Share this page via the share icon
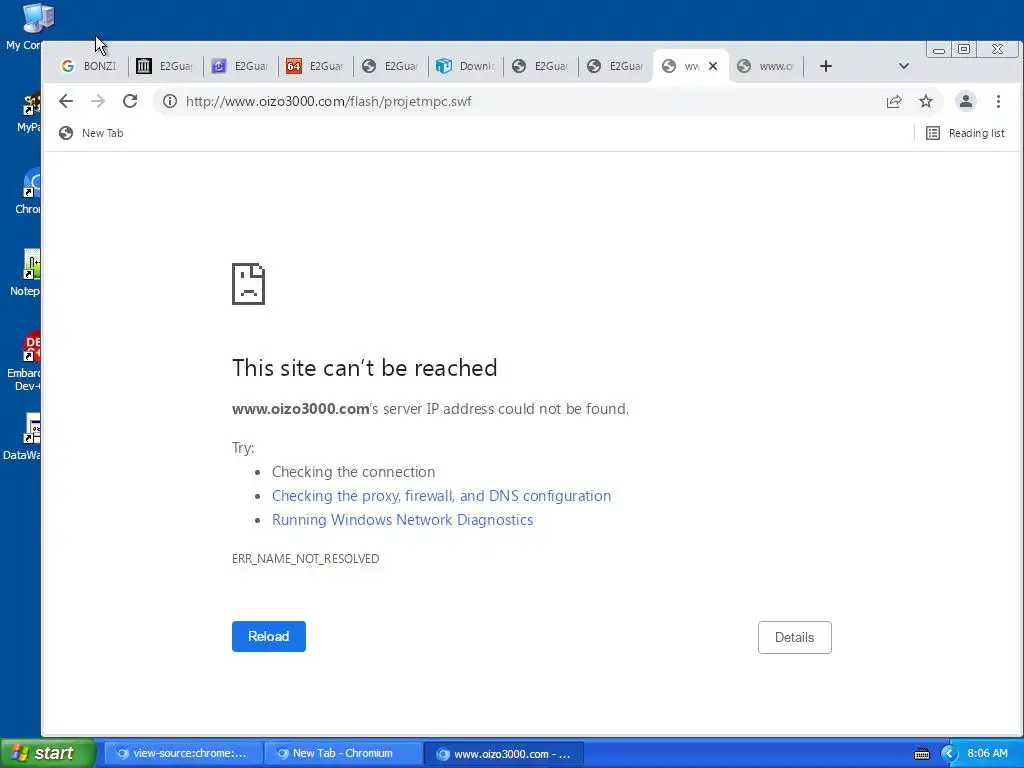1024x768 pixels. coord(894,101)
